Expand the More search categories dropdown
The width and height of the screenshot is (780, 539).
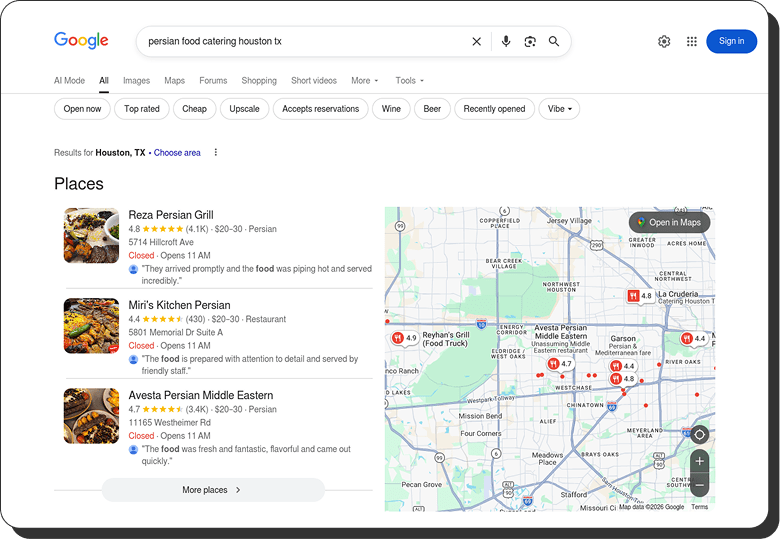click(365, 81)
